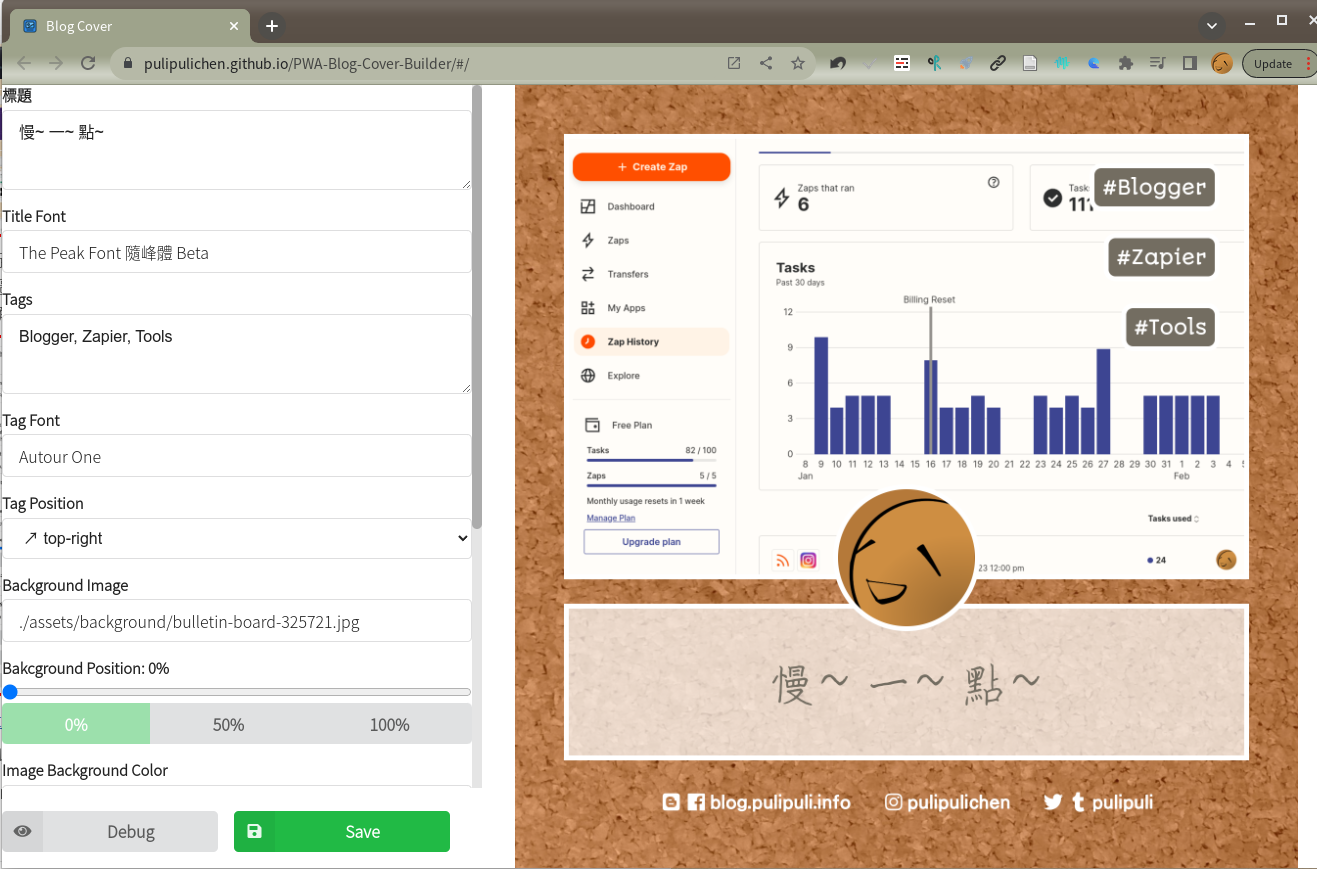Open the Chrome profile avatar
The height and width of the screenshot is (869, 1317).
(x=1222, y=63)
